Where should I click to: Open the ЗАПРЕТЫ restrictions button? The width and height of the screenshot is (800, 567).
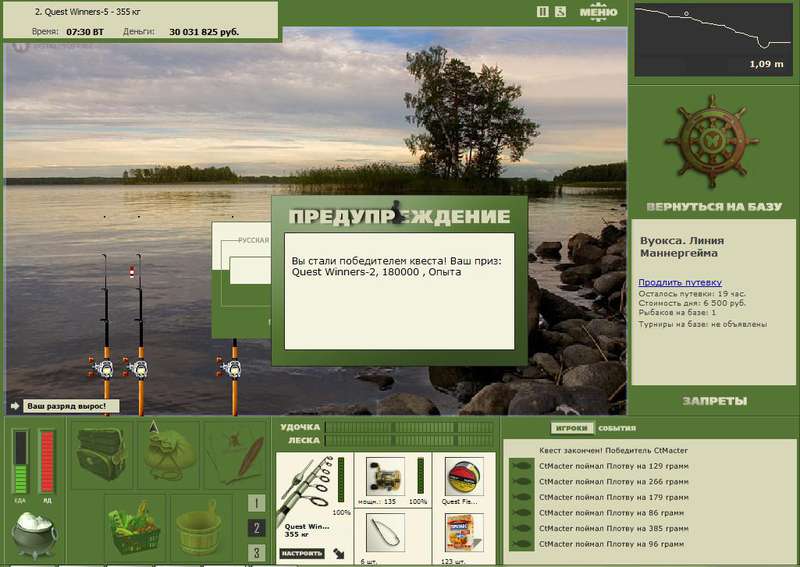click(714, 401)
